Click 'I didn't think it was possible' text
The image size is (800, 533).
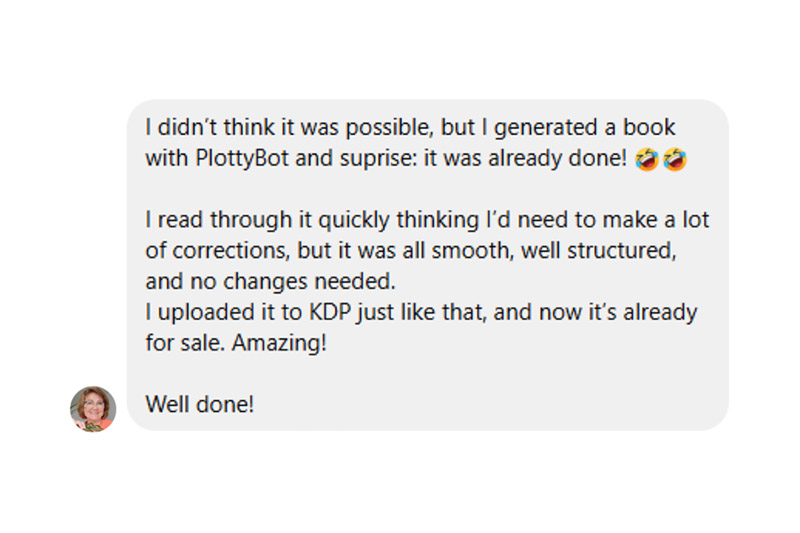289,128
